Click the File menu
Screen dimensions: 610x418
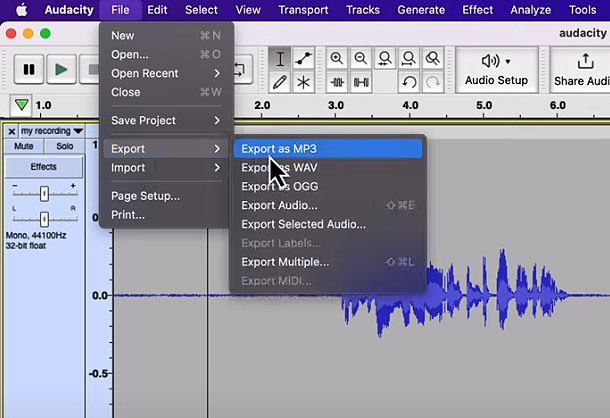120,10
